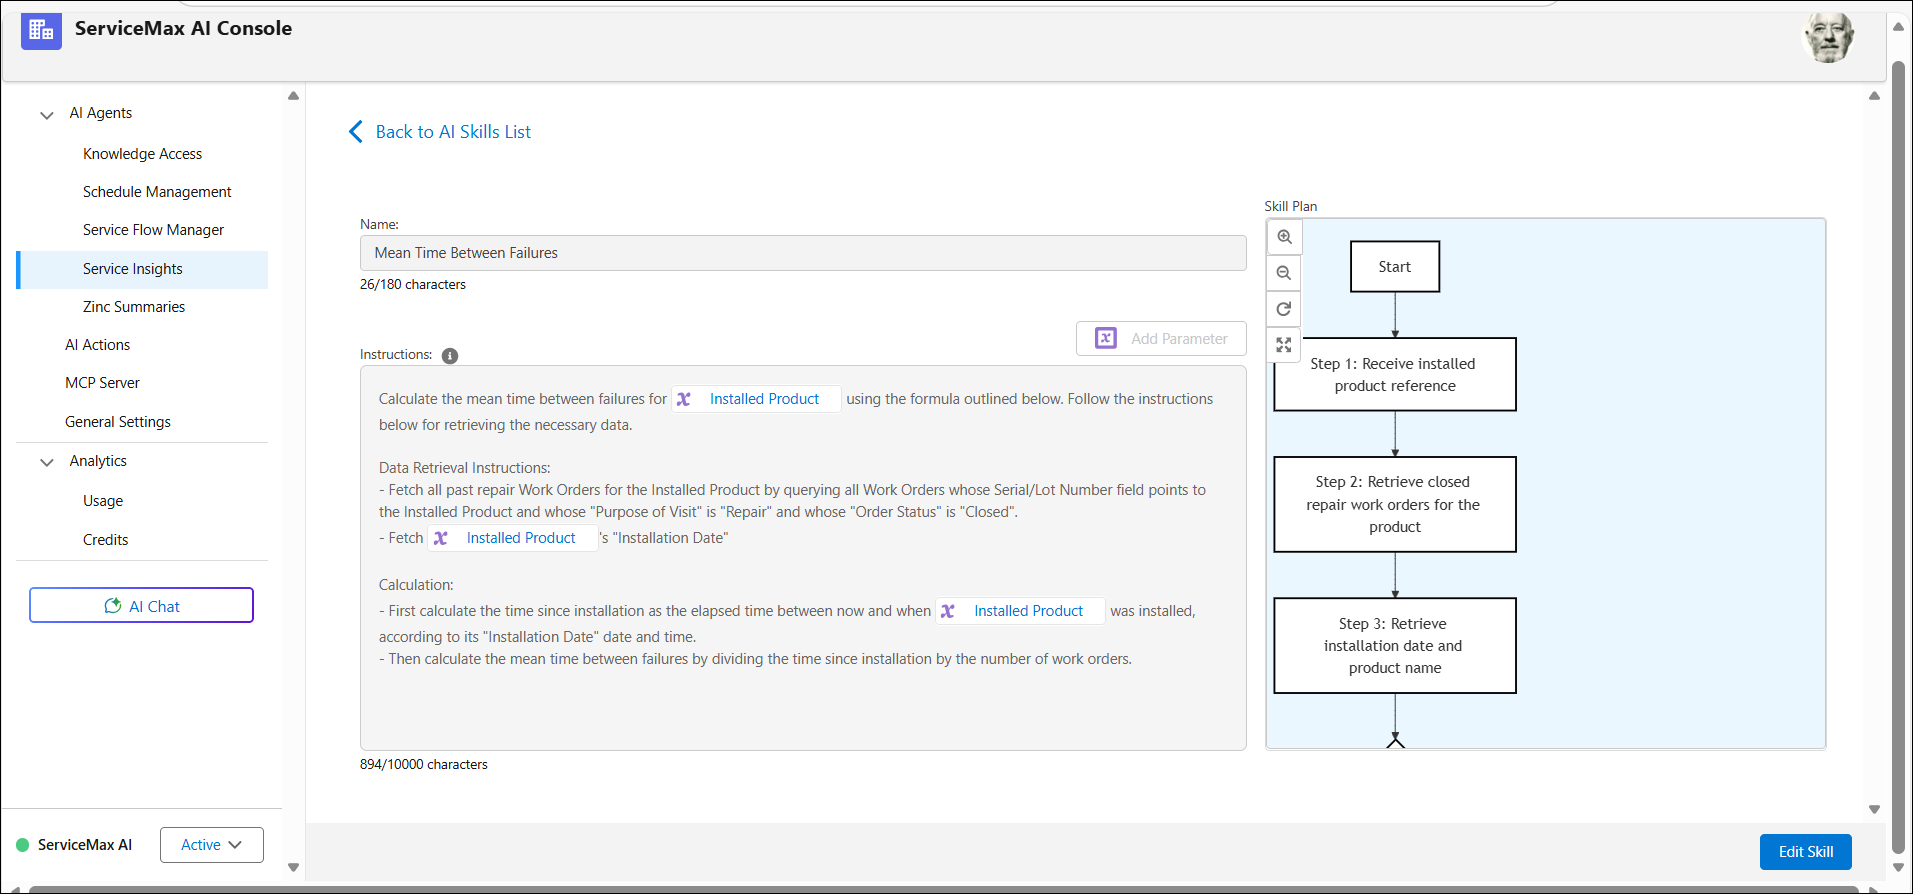This screenshot has height=894, width=1913.
Task: Select Service Insights in sidebar
Action: click(142, 269)
